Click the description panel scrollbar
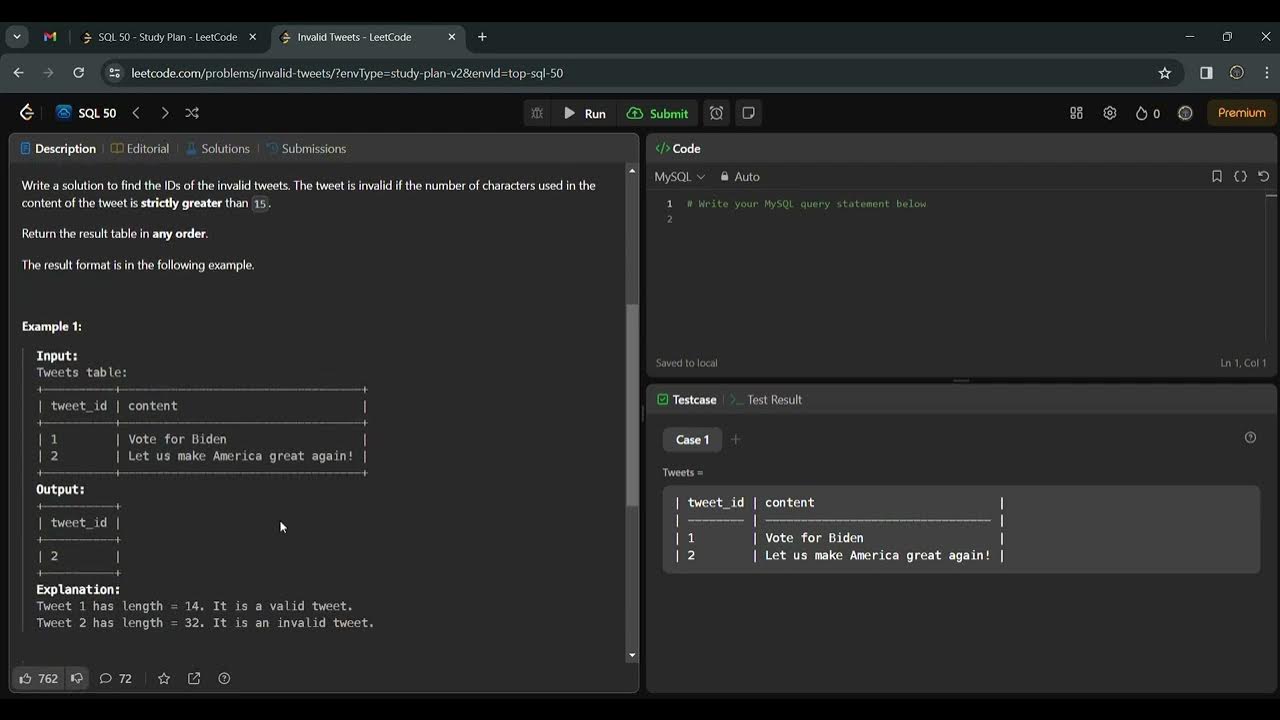 click(632, 406)
